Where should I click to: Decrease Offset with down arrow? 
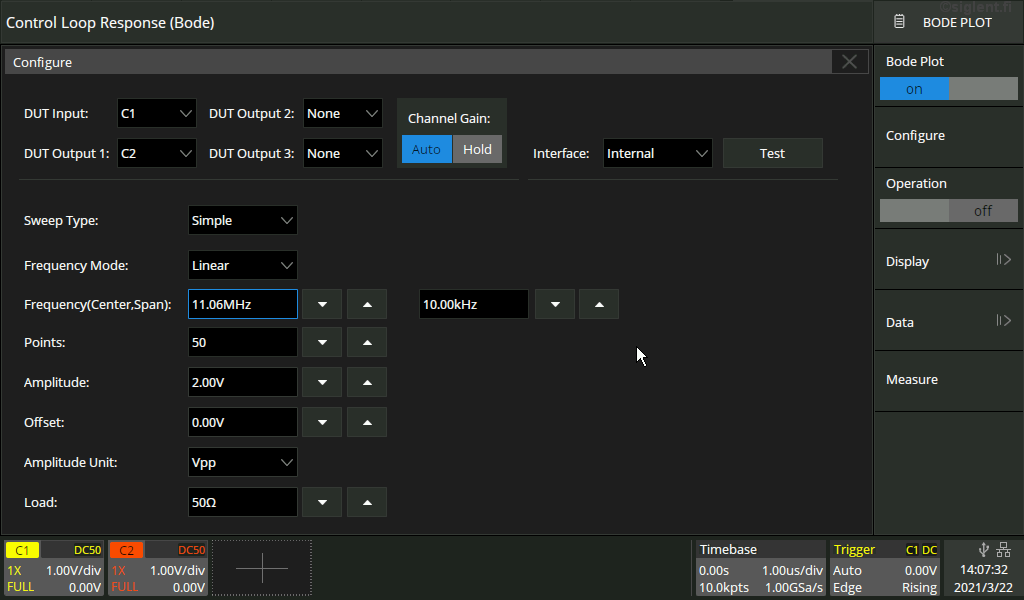tap(322, 422)
